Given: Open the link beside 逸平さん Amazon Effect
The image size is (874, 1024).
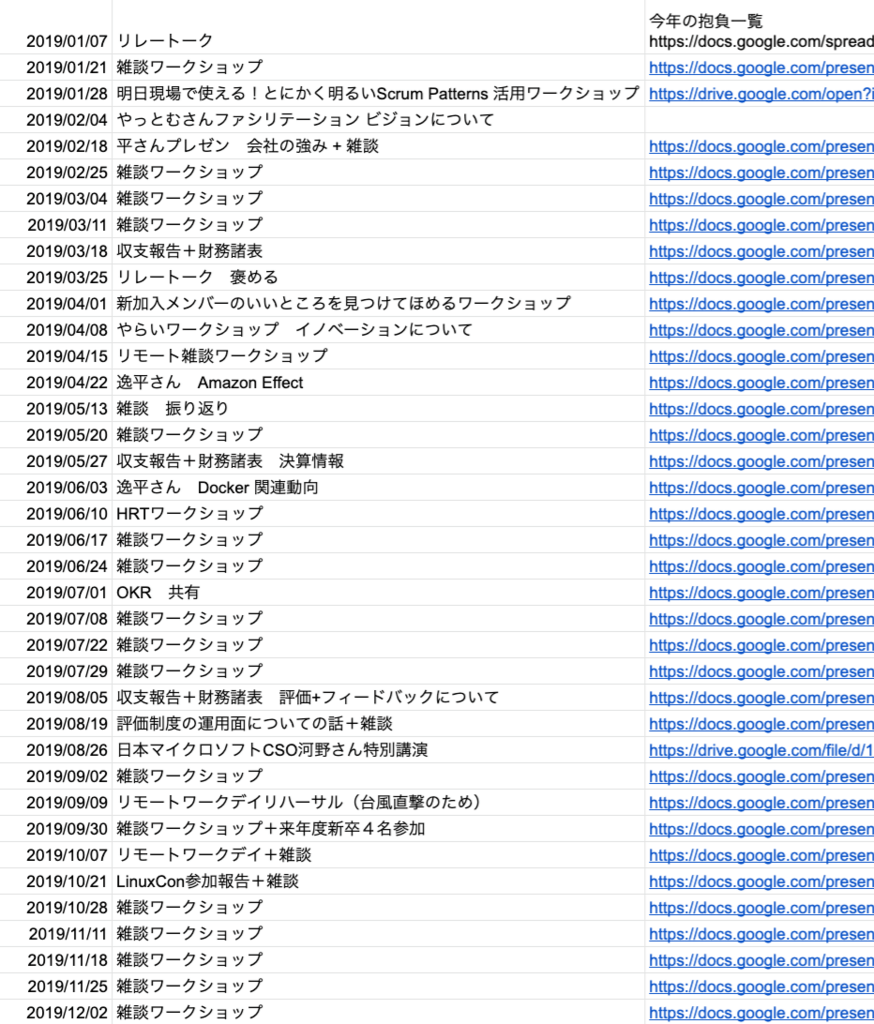Looking at the screenshot, I should [x=760, y=383].
